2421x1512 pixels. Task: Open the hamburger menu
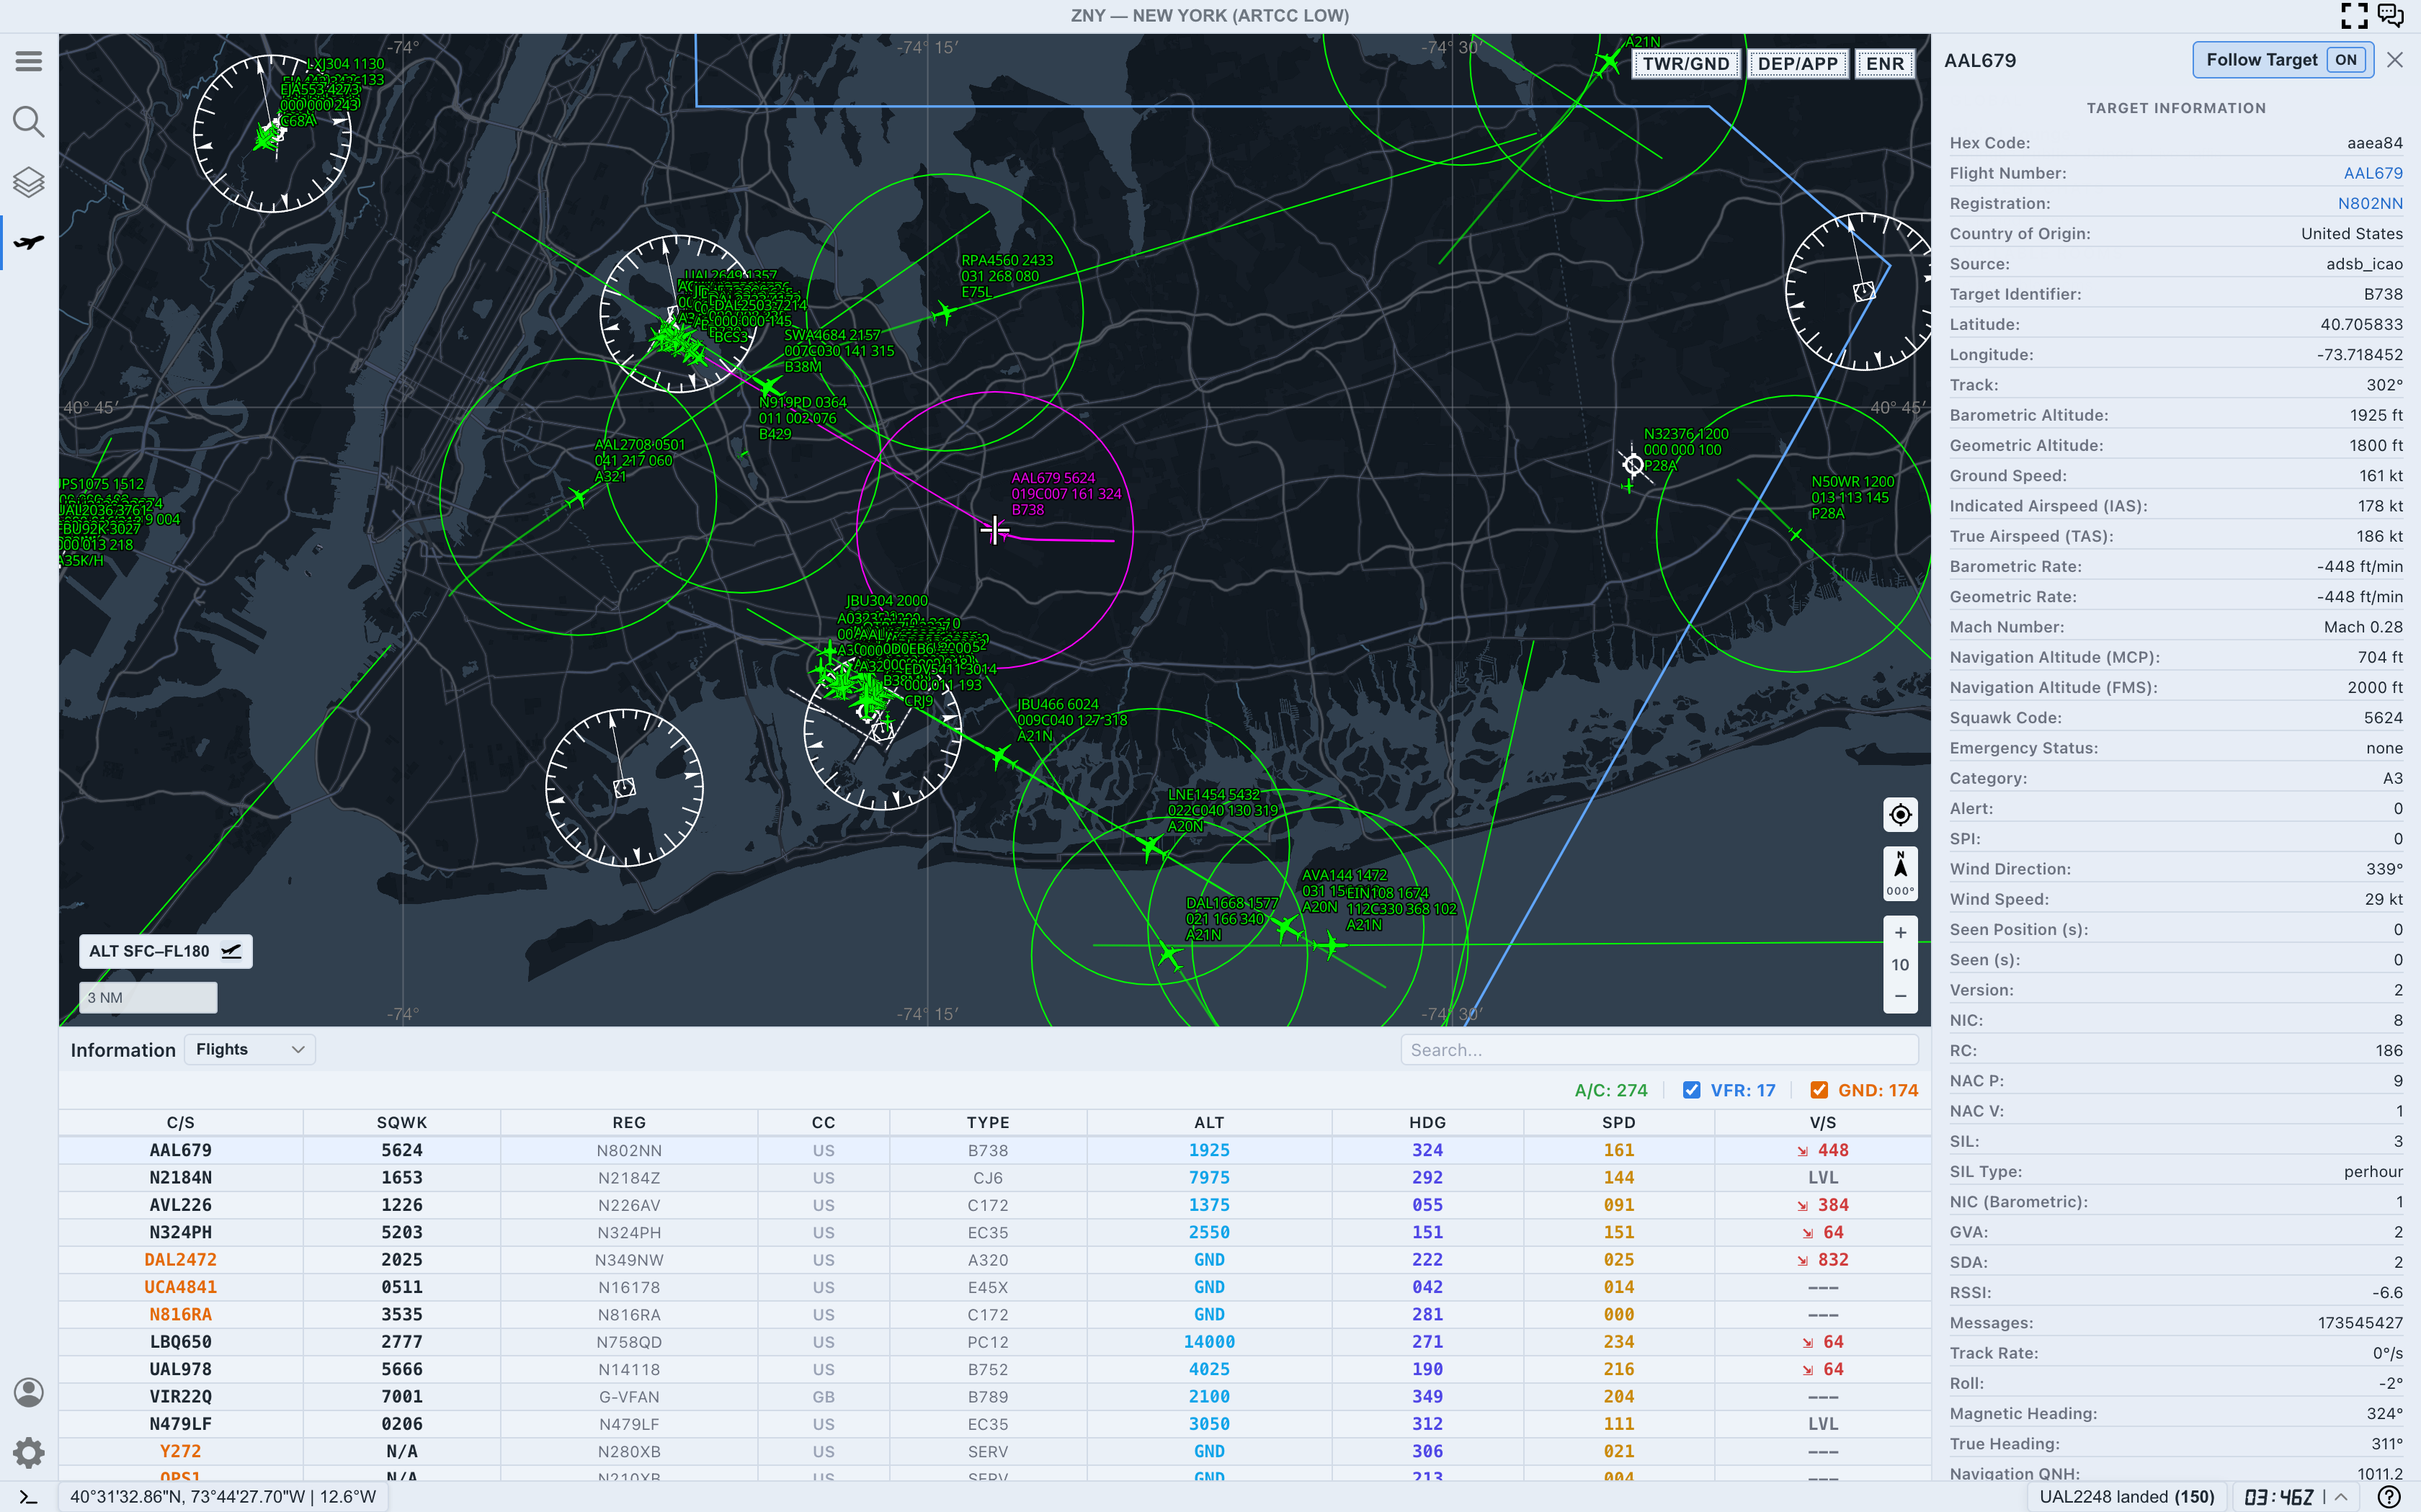tap(28, 61)
